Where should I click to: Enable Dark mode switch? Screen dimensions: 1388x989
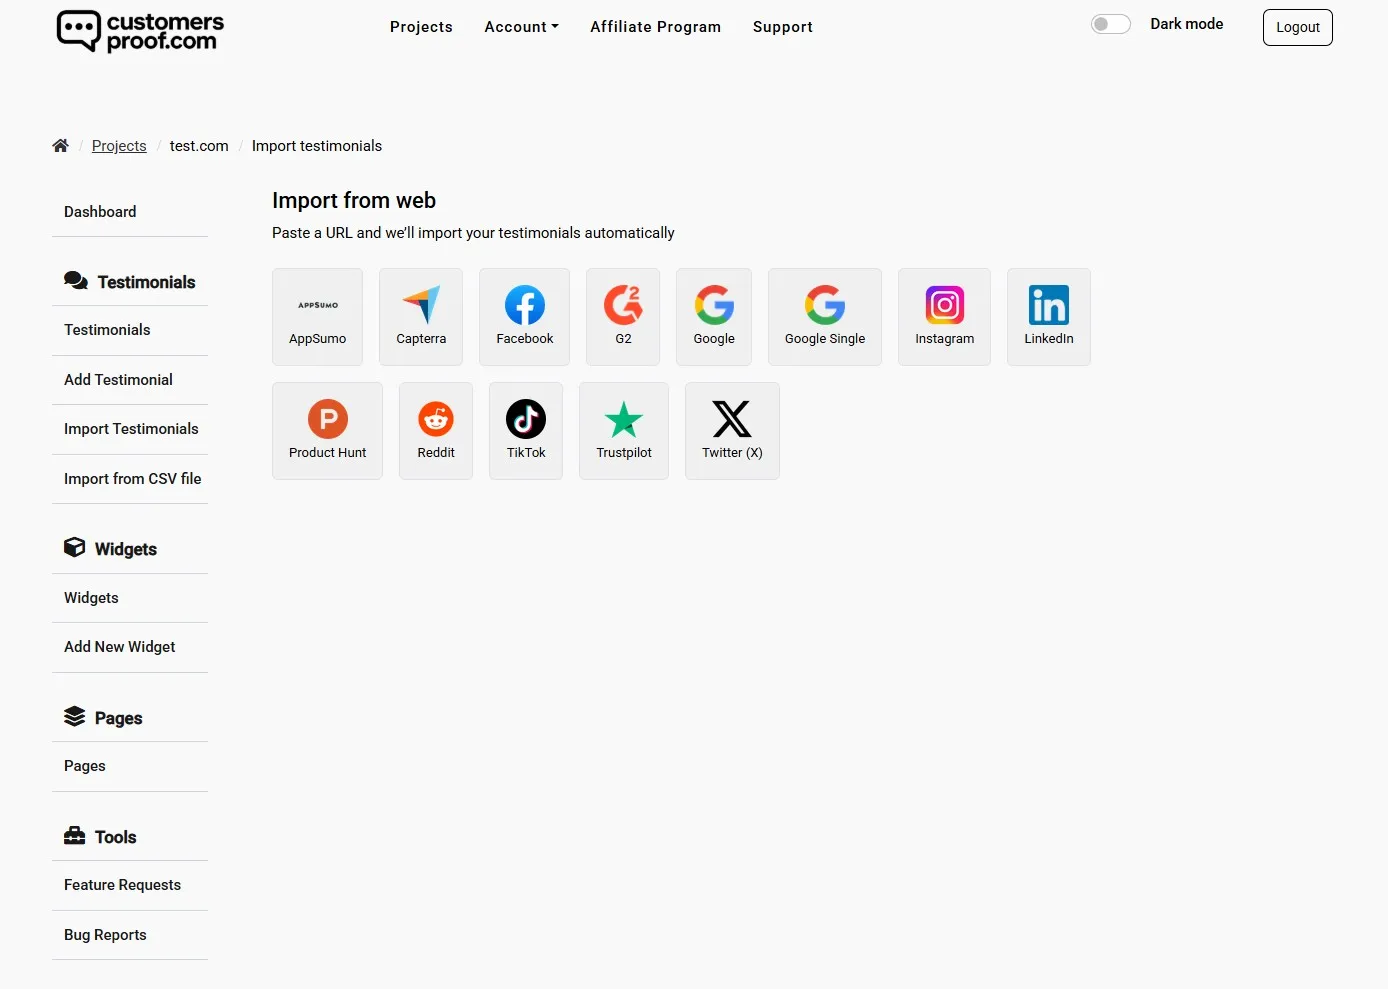coord(1110,23)
